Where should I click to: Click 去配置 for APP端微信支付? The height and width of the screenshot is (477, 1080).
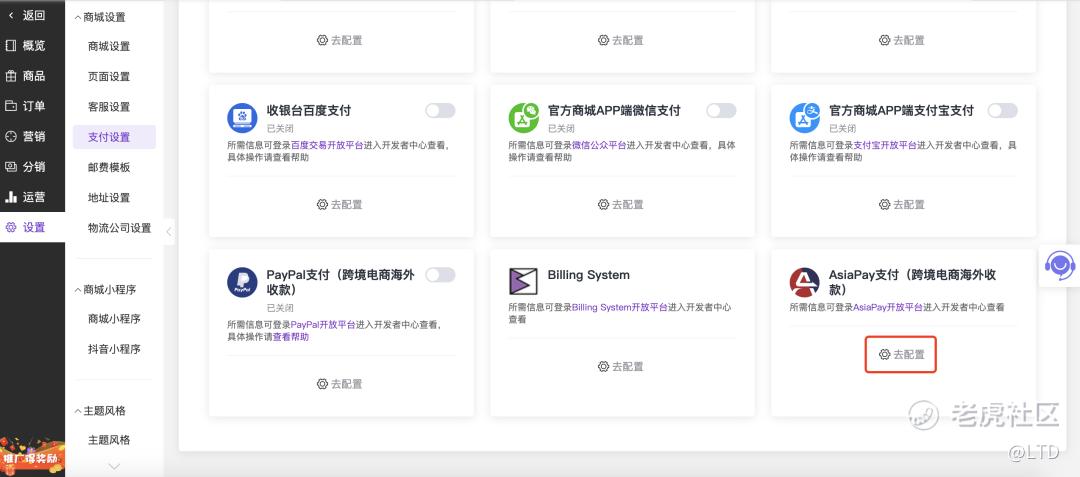[621, 204]
